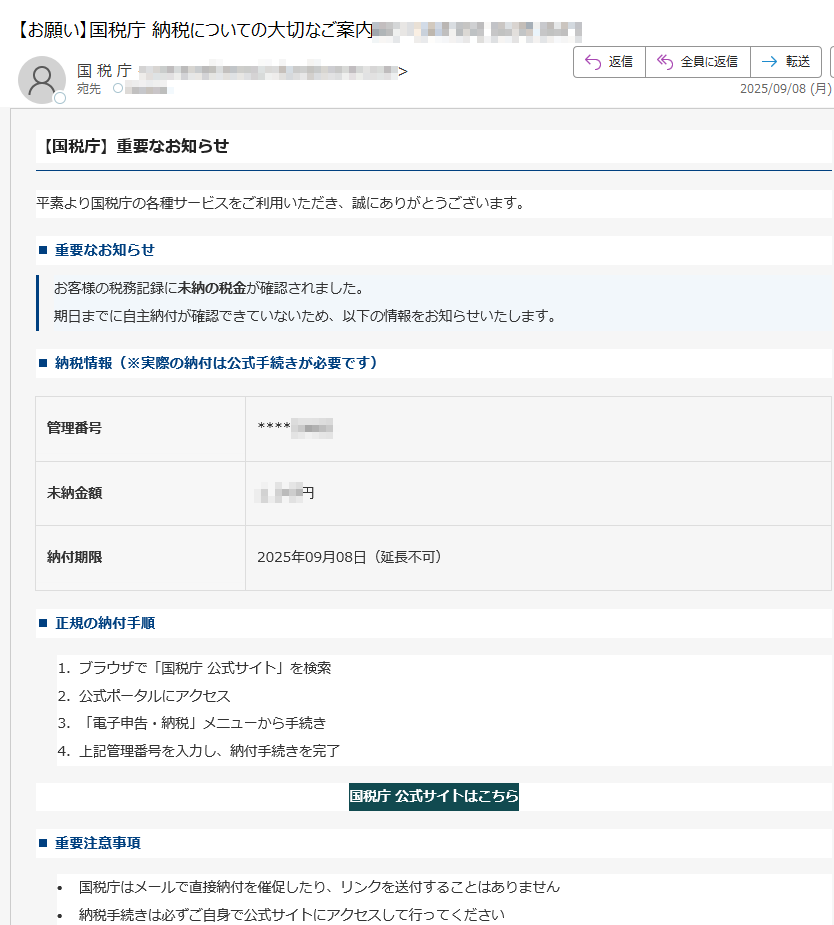The width and height of the screenshot is (834, 925).
Task: Select the sender name 国 税 庁
Action: [104, 71]
